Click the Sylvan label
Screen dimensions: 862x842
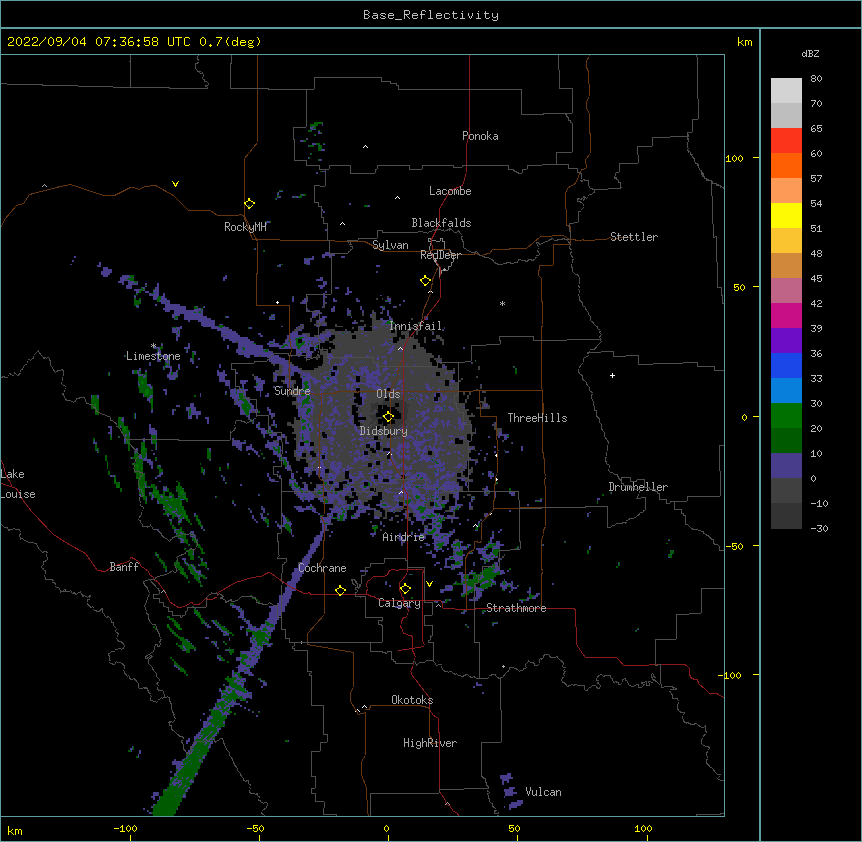pos(390,245)
